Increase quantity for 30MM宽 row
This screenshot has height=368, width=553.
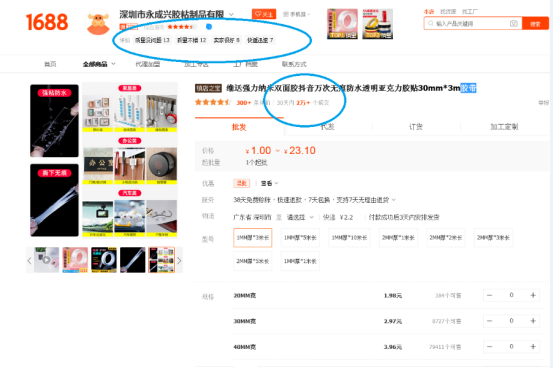[533, 321]
